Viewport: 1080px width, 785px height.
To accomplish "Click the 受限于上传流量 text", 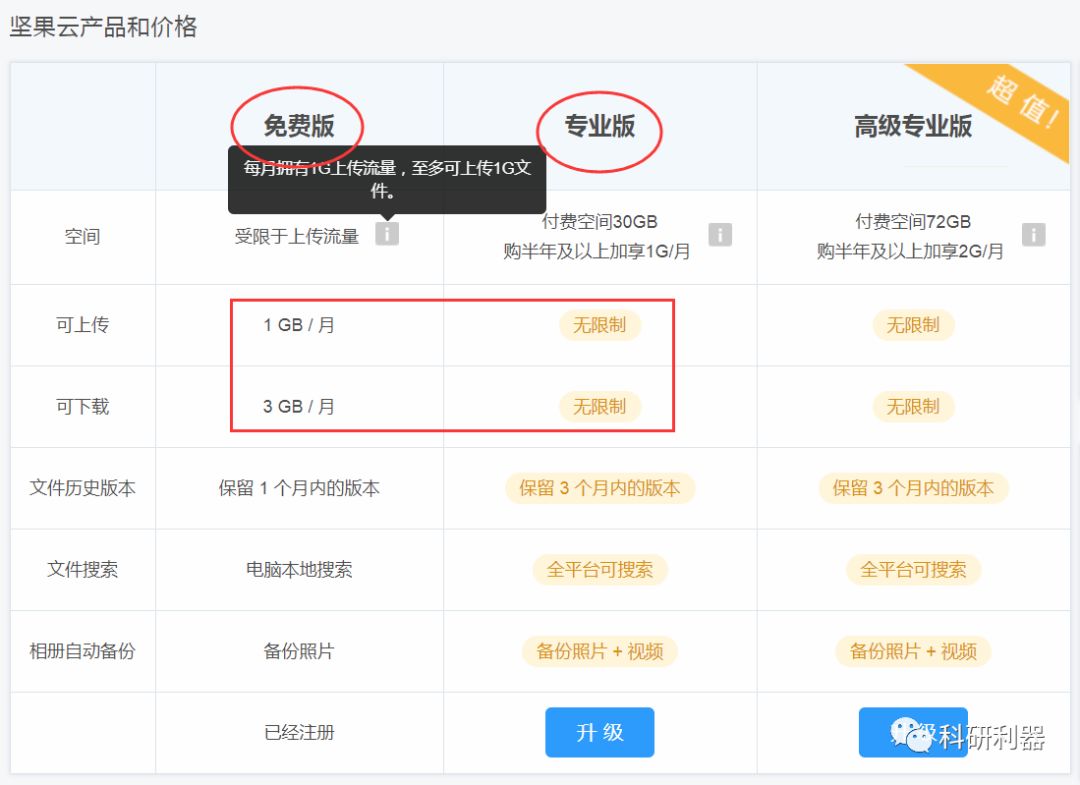I will pyautogui.click(x=297, y=236).
